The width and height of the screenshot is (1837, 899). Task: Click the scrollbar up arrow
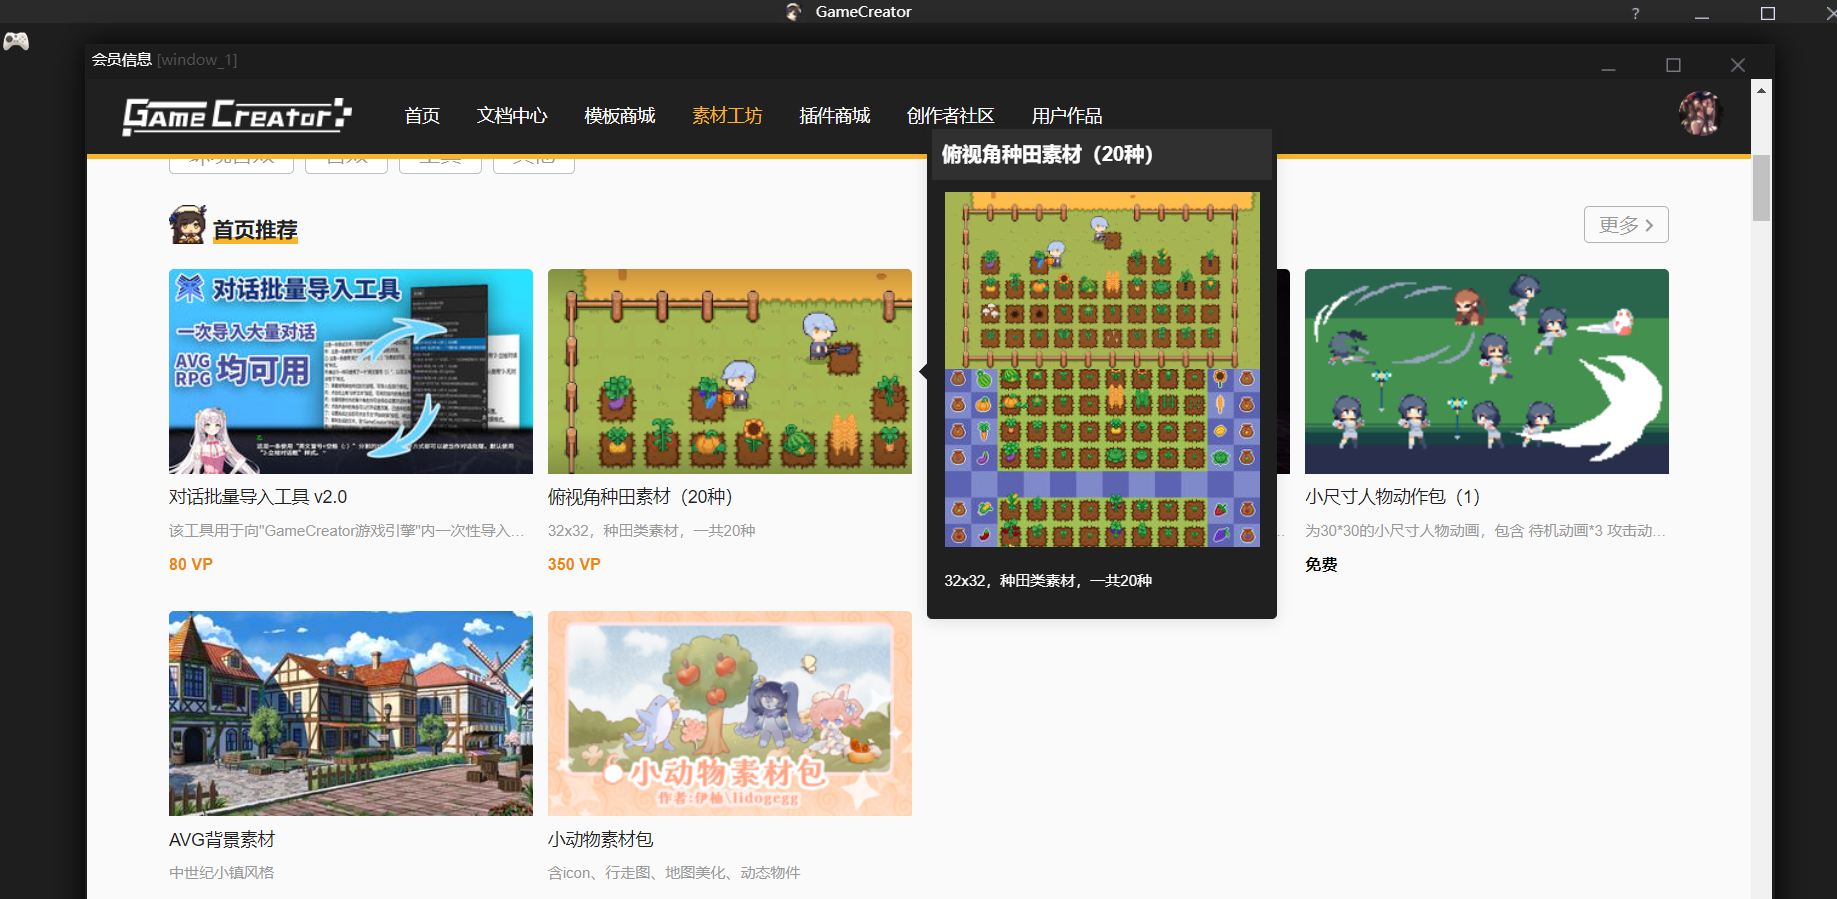tap(1761, 90)
